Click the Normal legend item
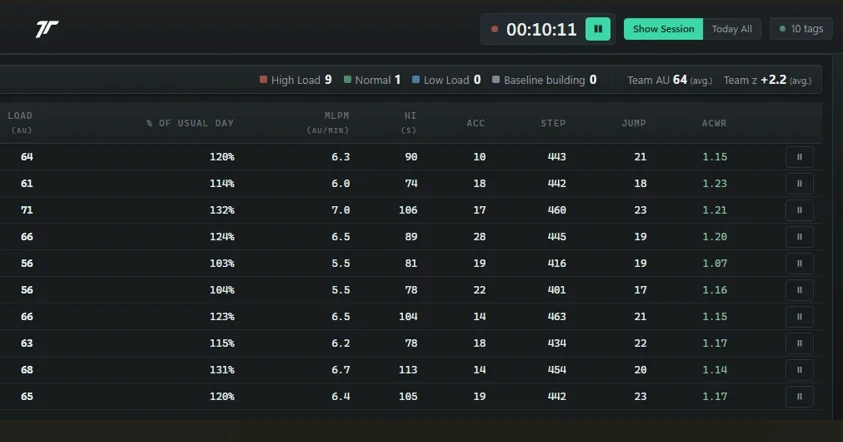The height and width of the screenshot is (442, 843). point(372,80)
